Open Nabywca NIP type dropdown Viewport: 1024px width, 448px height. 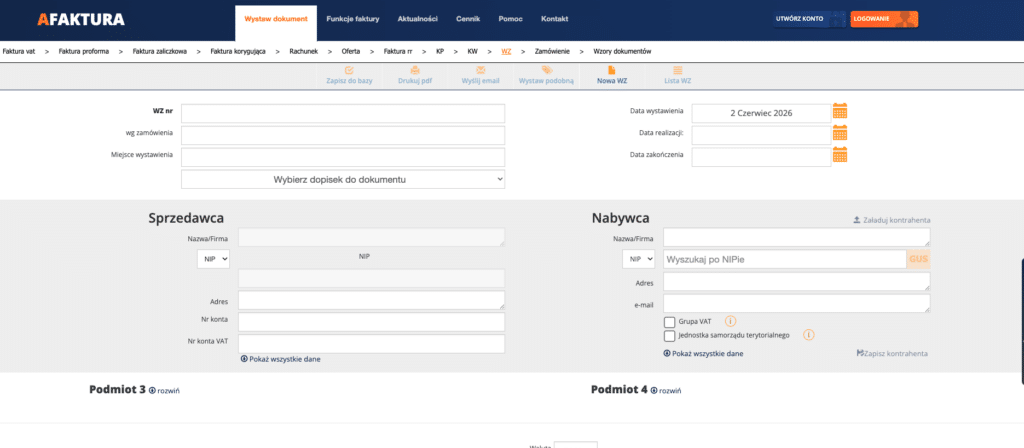tap(638, 259)
